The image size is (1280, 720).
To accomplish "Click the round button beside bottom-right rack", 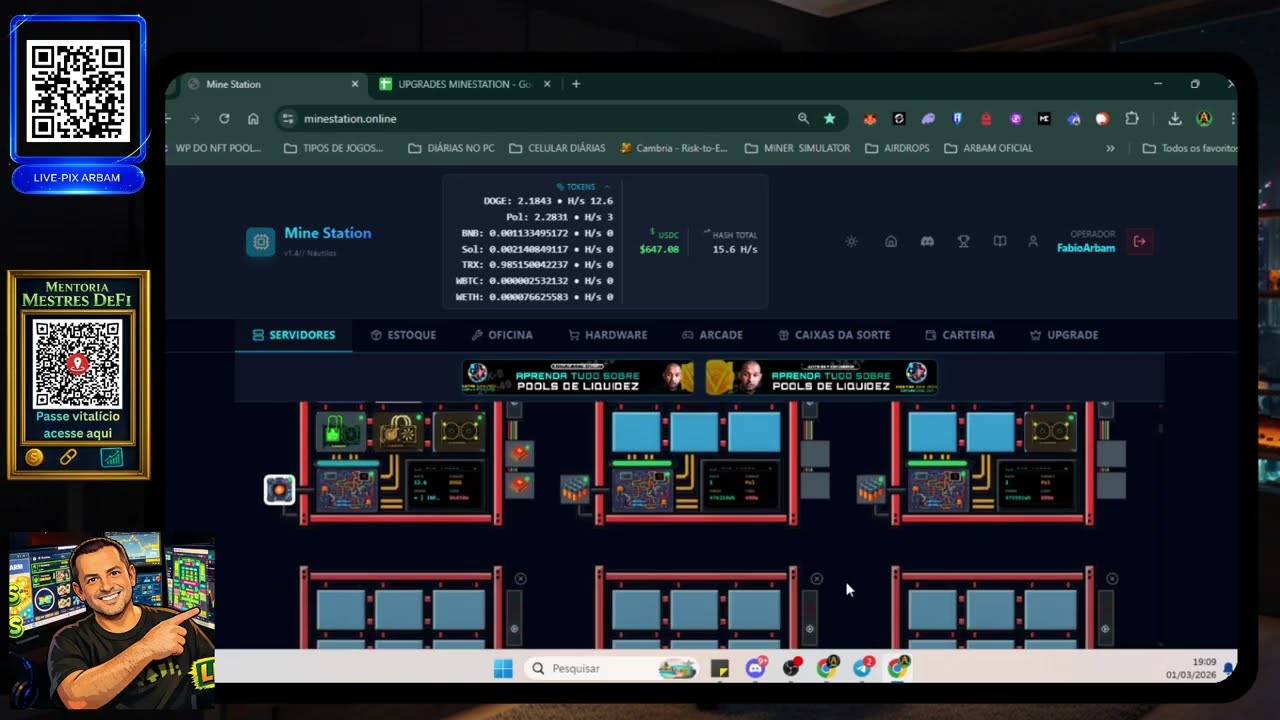I will click(1105, 628).
